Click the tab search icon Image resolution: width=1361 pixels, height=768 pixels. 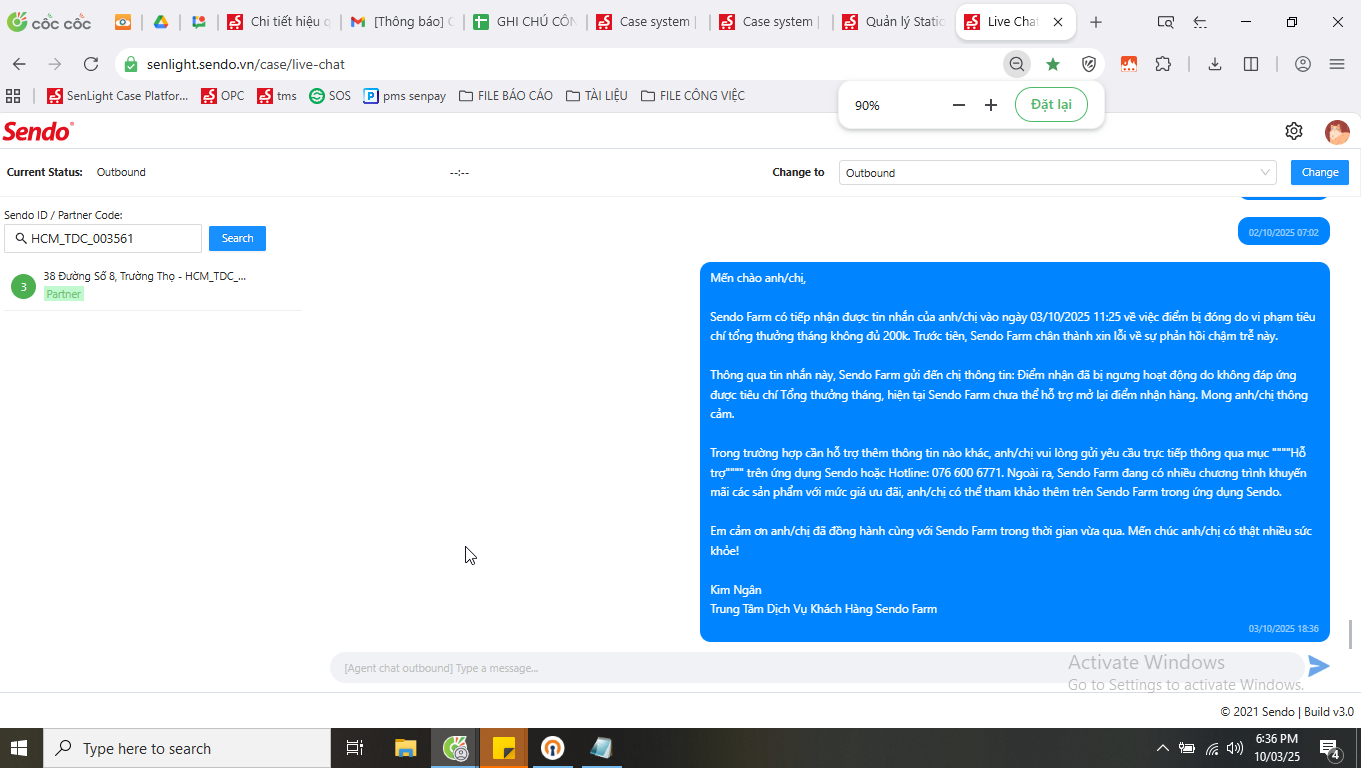tap(1165, 22)
